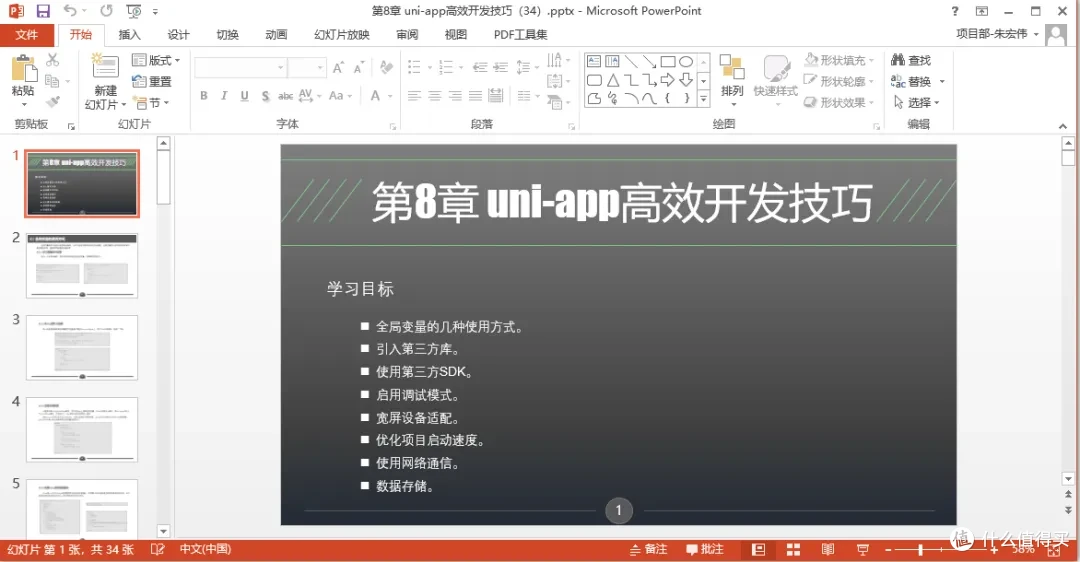The width and height of the screenshot is (1080, 562).
Task: Click spell check icon in status bar
Action: 158,550
